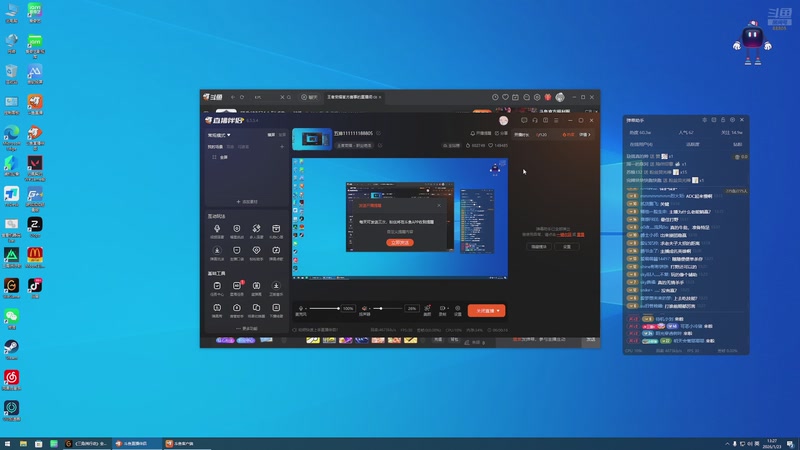The height and width of the screenshot is (450, 800).
Task: Open the heart follows icon in Douyu browser
Action: pyautogui.click(x=505, y=97)
